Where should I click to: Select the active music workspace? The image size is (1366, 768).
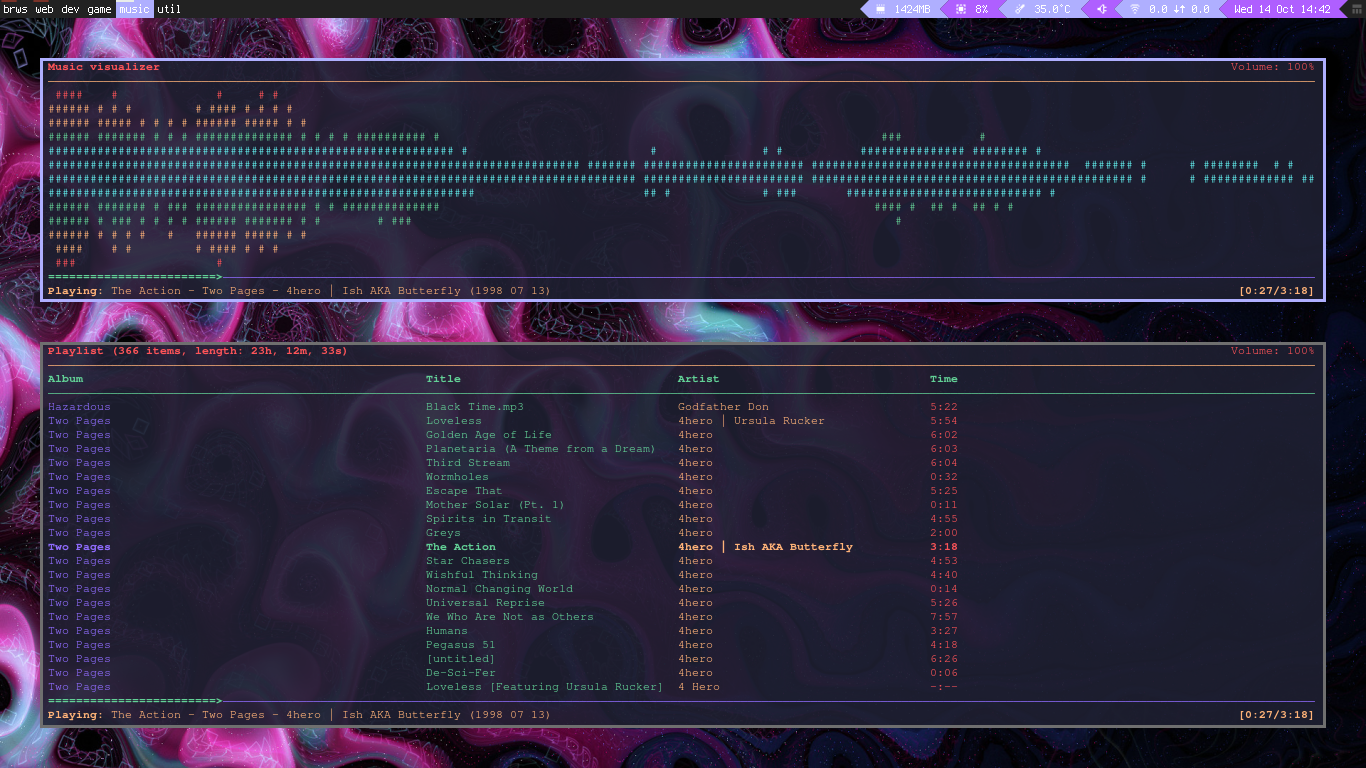click(x=134, y=9)
